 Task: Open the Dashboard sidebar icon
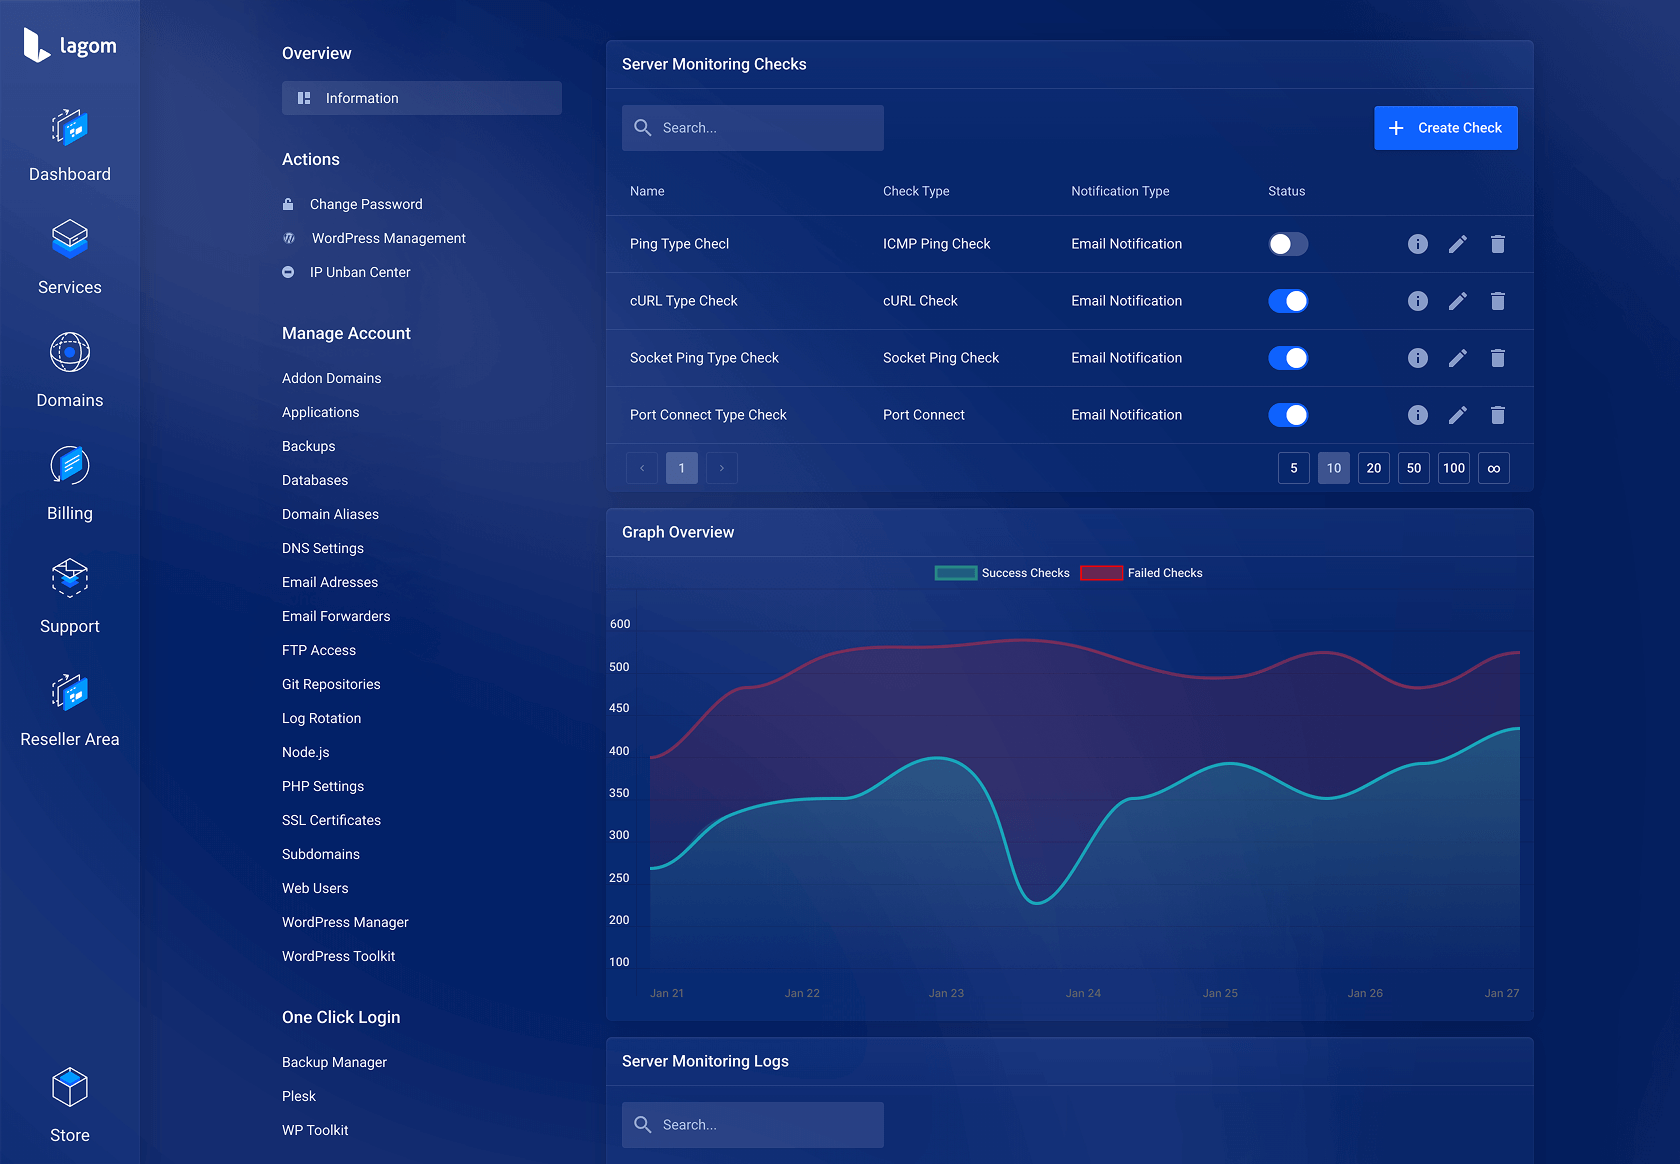tap(70, 128)
